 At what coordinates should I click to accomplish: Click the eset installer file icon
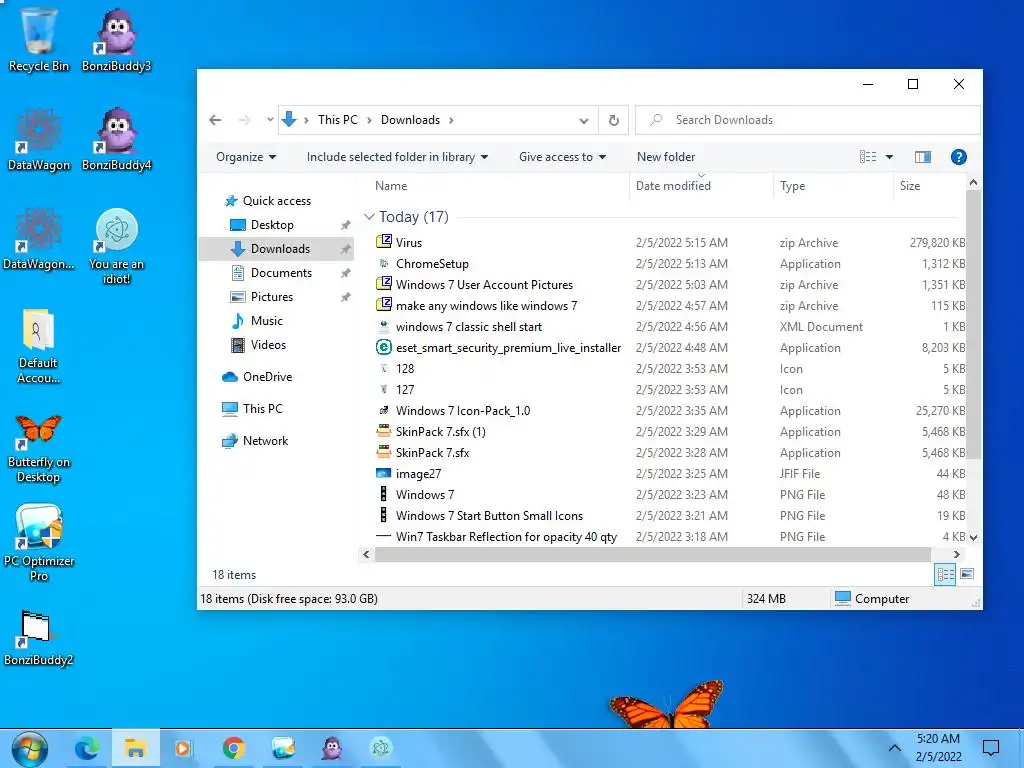[x=384, y=347]
